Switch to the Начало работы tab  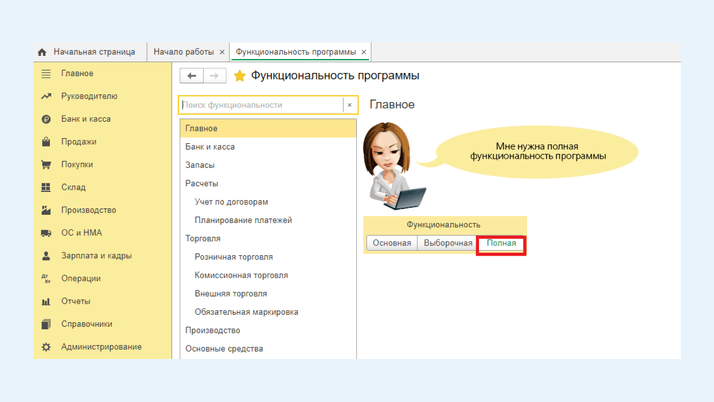(184, 52)
